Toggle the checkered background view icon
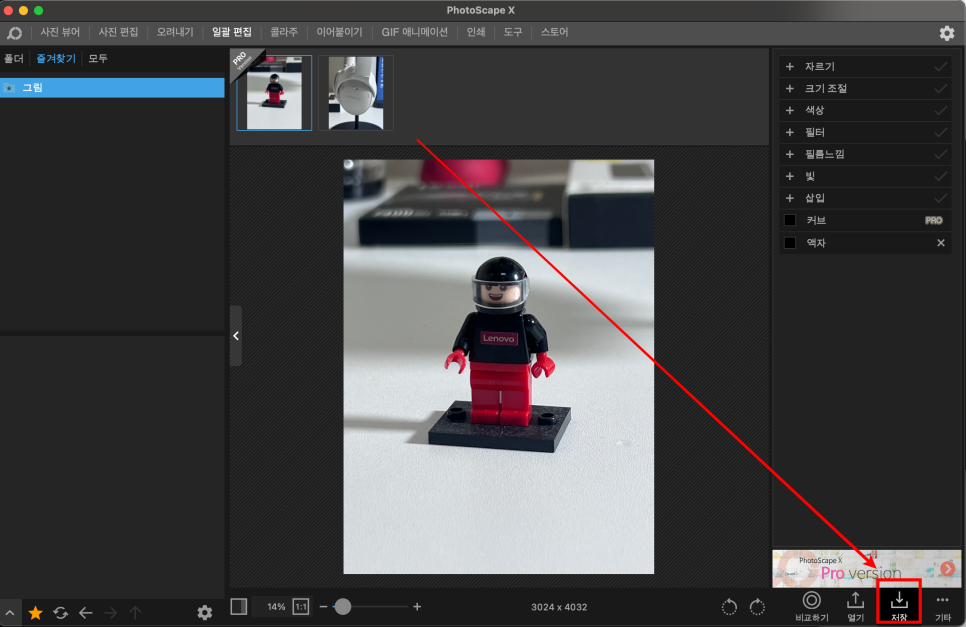The height and width of the screenshot is (627, 966). [x=239, y=607]
